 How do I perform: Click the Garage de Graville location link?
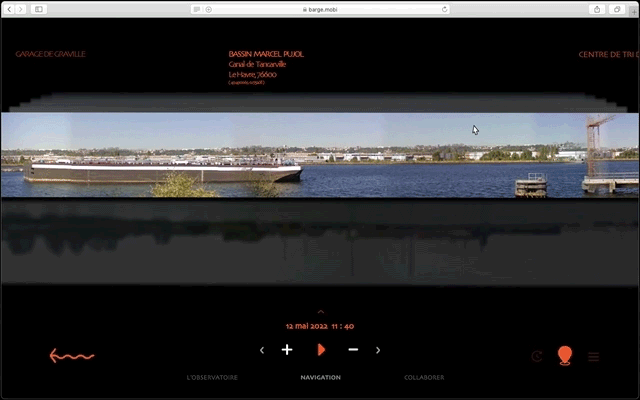pos(50,54)
